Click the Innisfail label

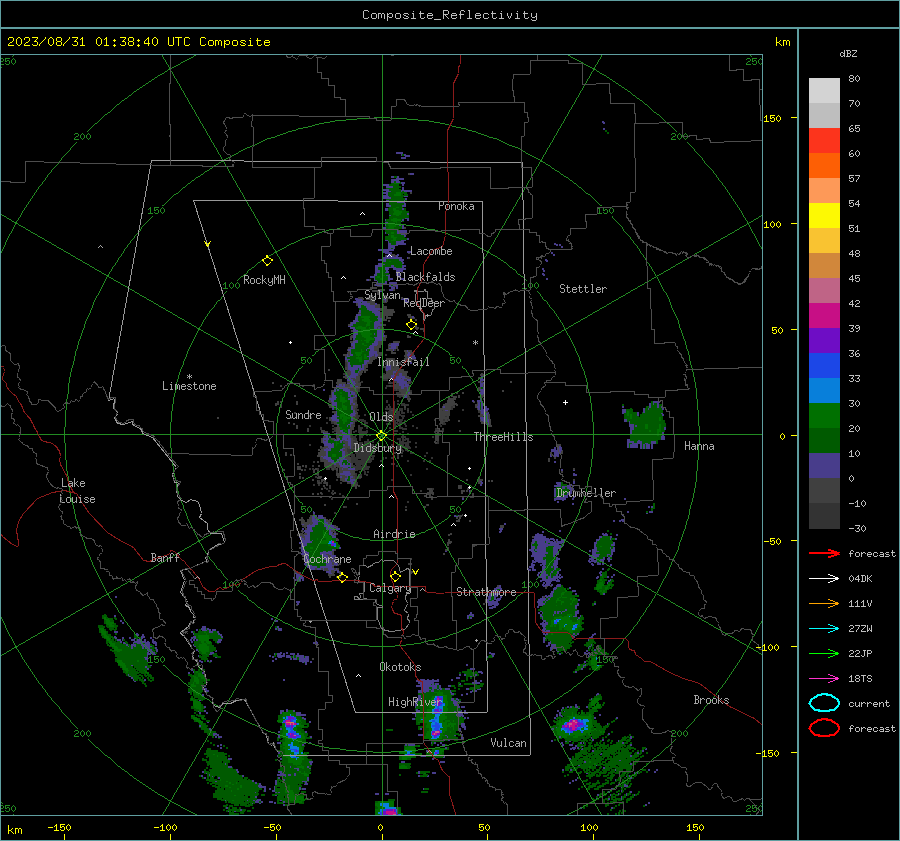[403, 362]
